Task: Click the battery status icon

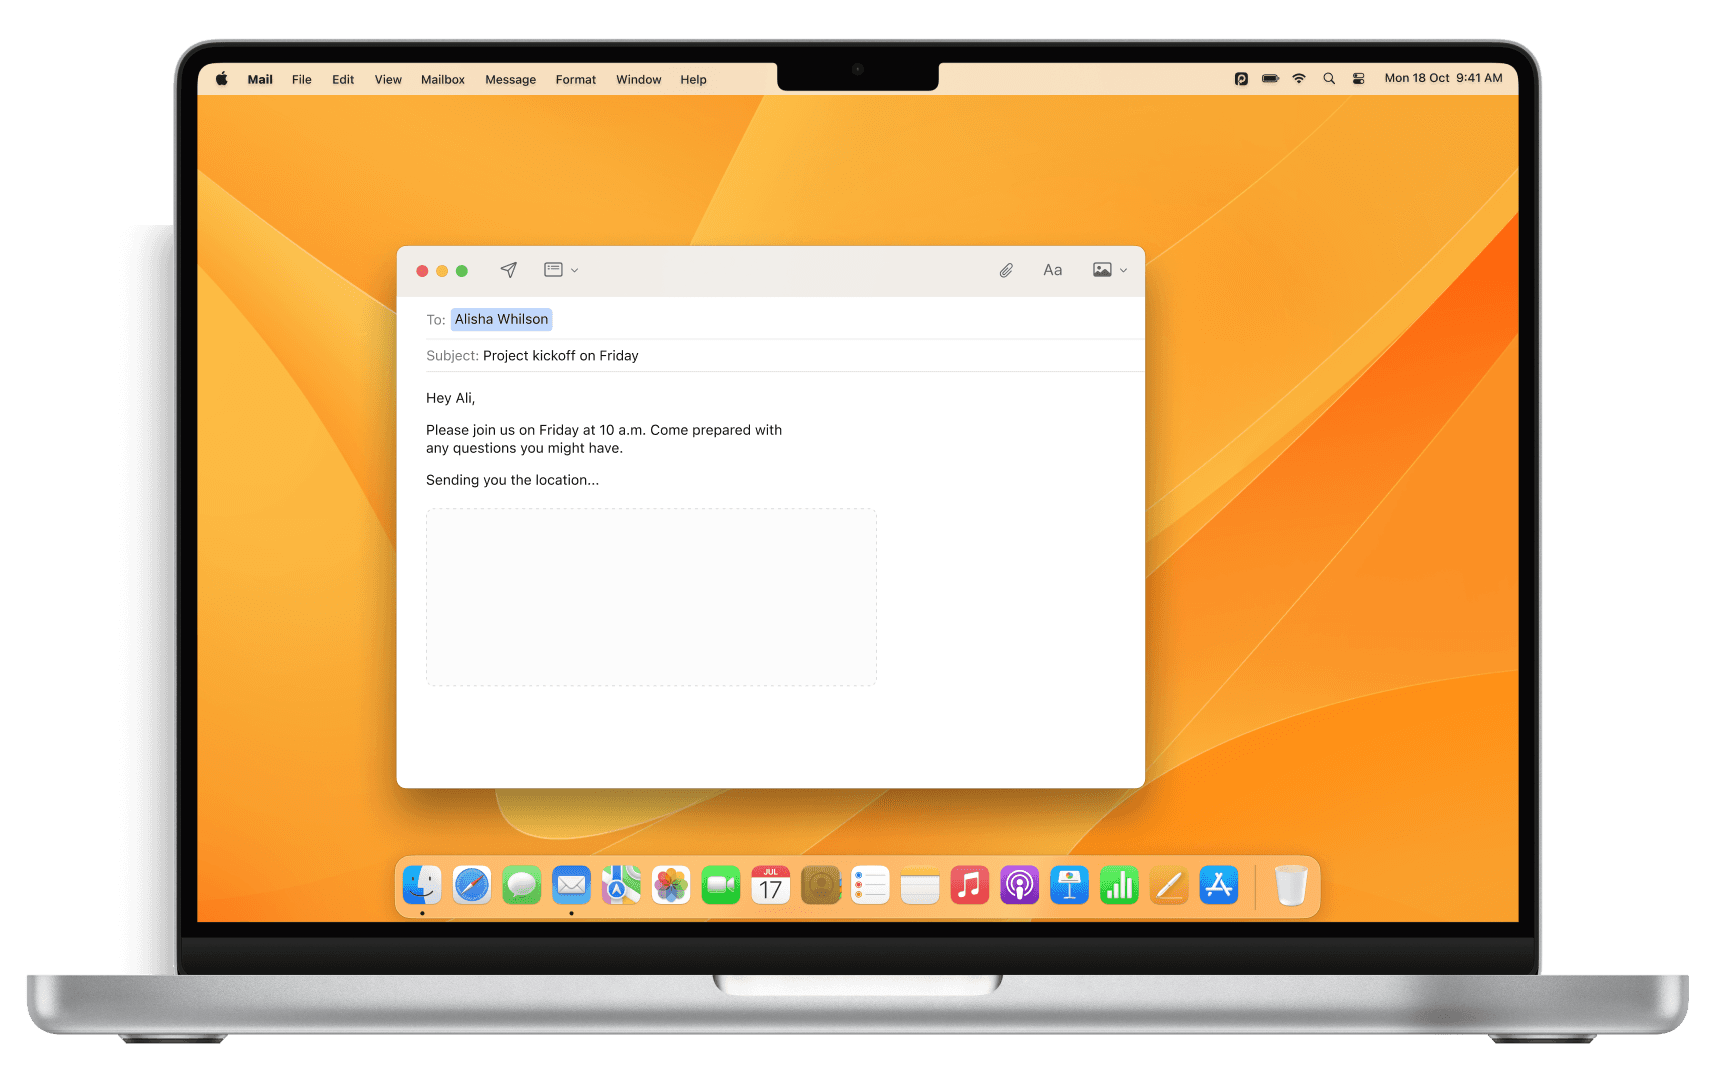Action: [1270, 78]
